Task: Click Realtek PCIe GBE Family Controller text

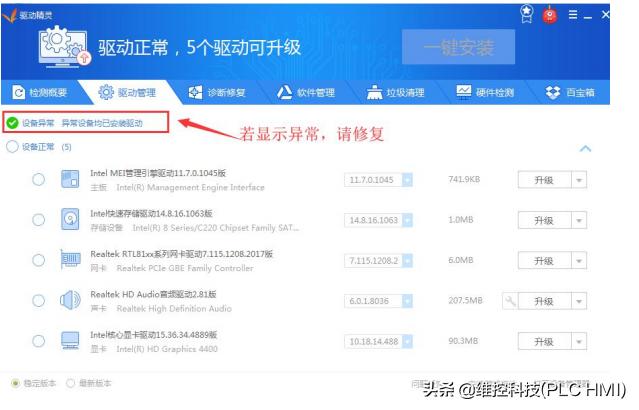Action: tap(185, 268)
